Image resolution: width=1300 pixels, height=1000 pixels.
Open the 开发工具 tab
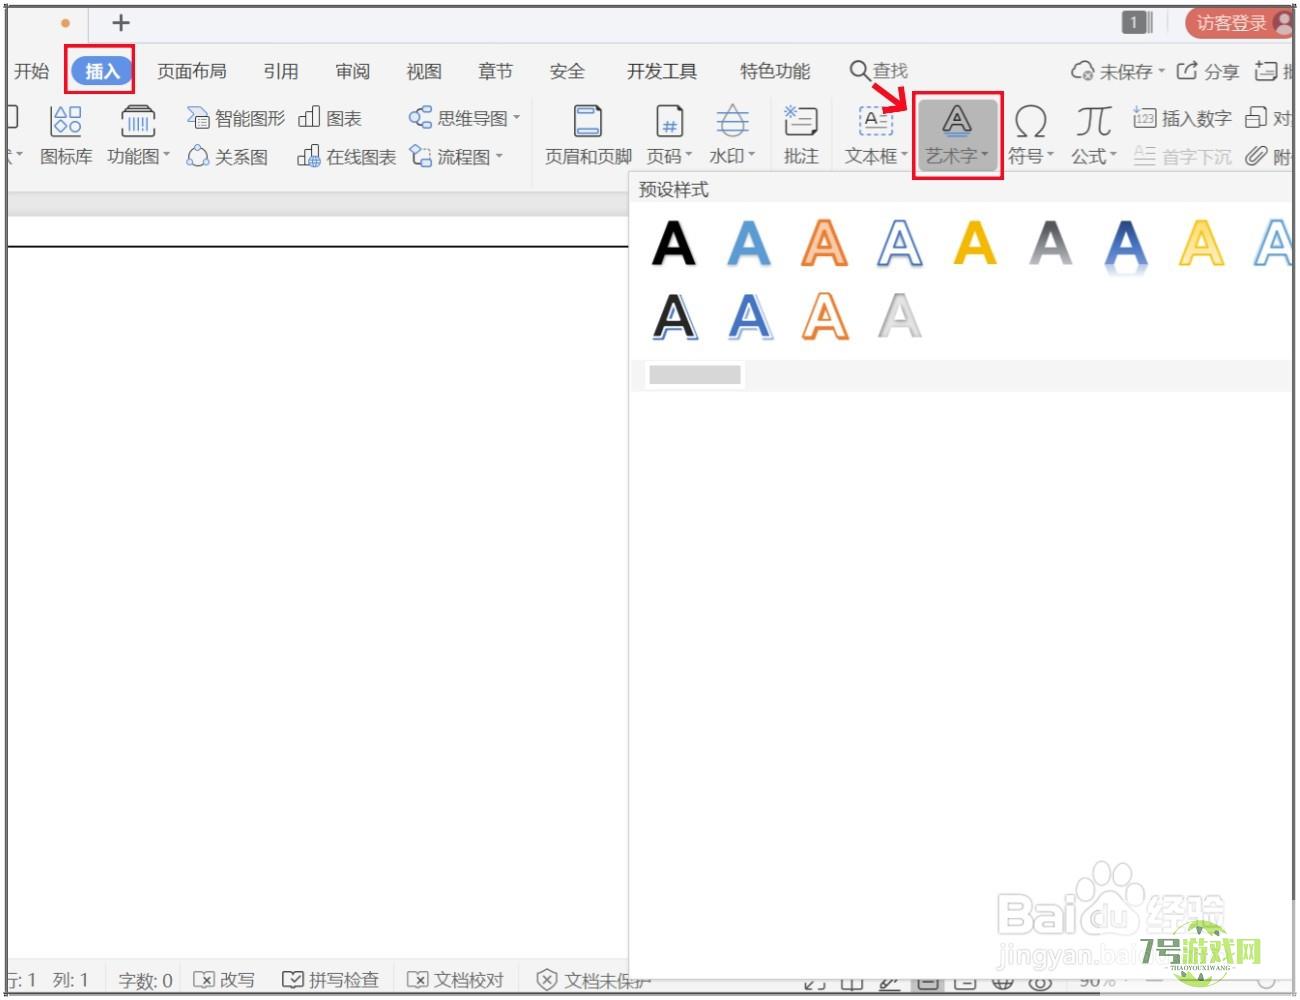662,71
